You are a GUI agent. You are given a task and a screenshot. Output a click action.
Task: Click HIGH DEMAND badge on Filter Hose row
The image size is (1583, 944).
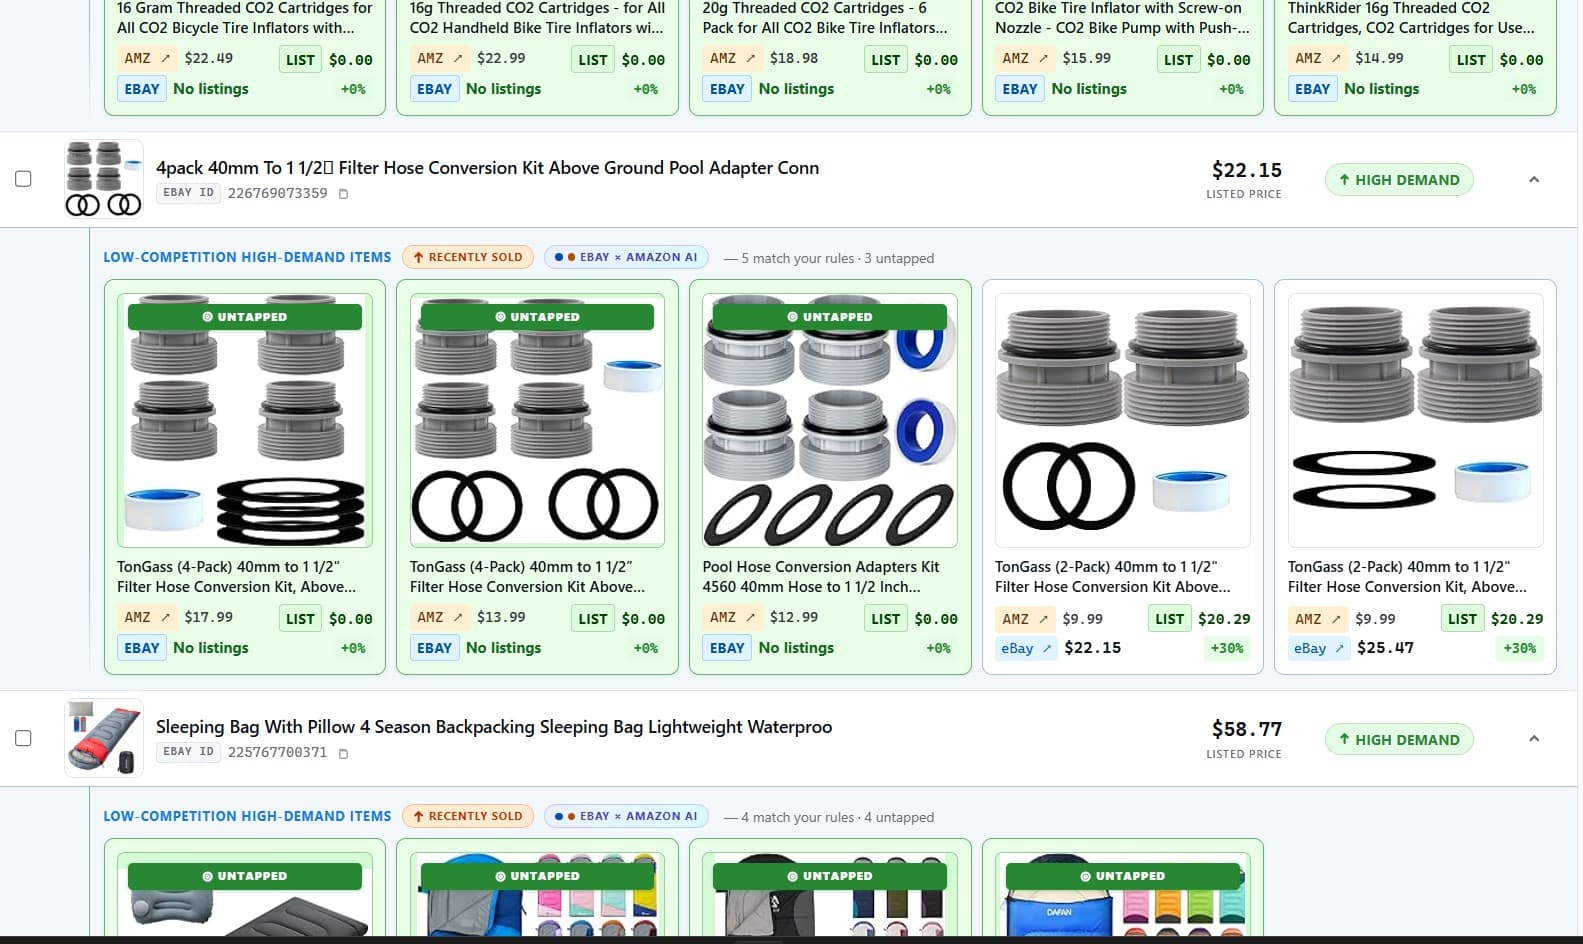1399,180
